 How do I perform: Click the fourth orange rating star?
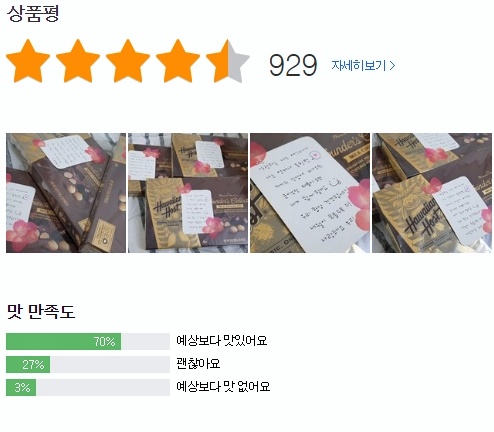pyautogui.click(x=178, y=61)
